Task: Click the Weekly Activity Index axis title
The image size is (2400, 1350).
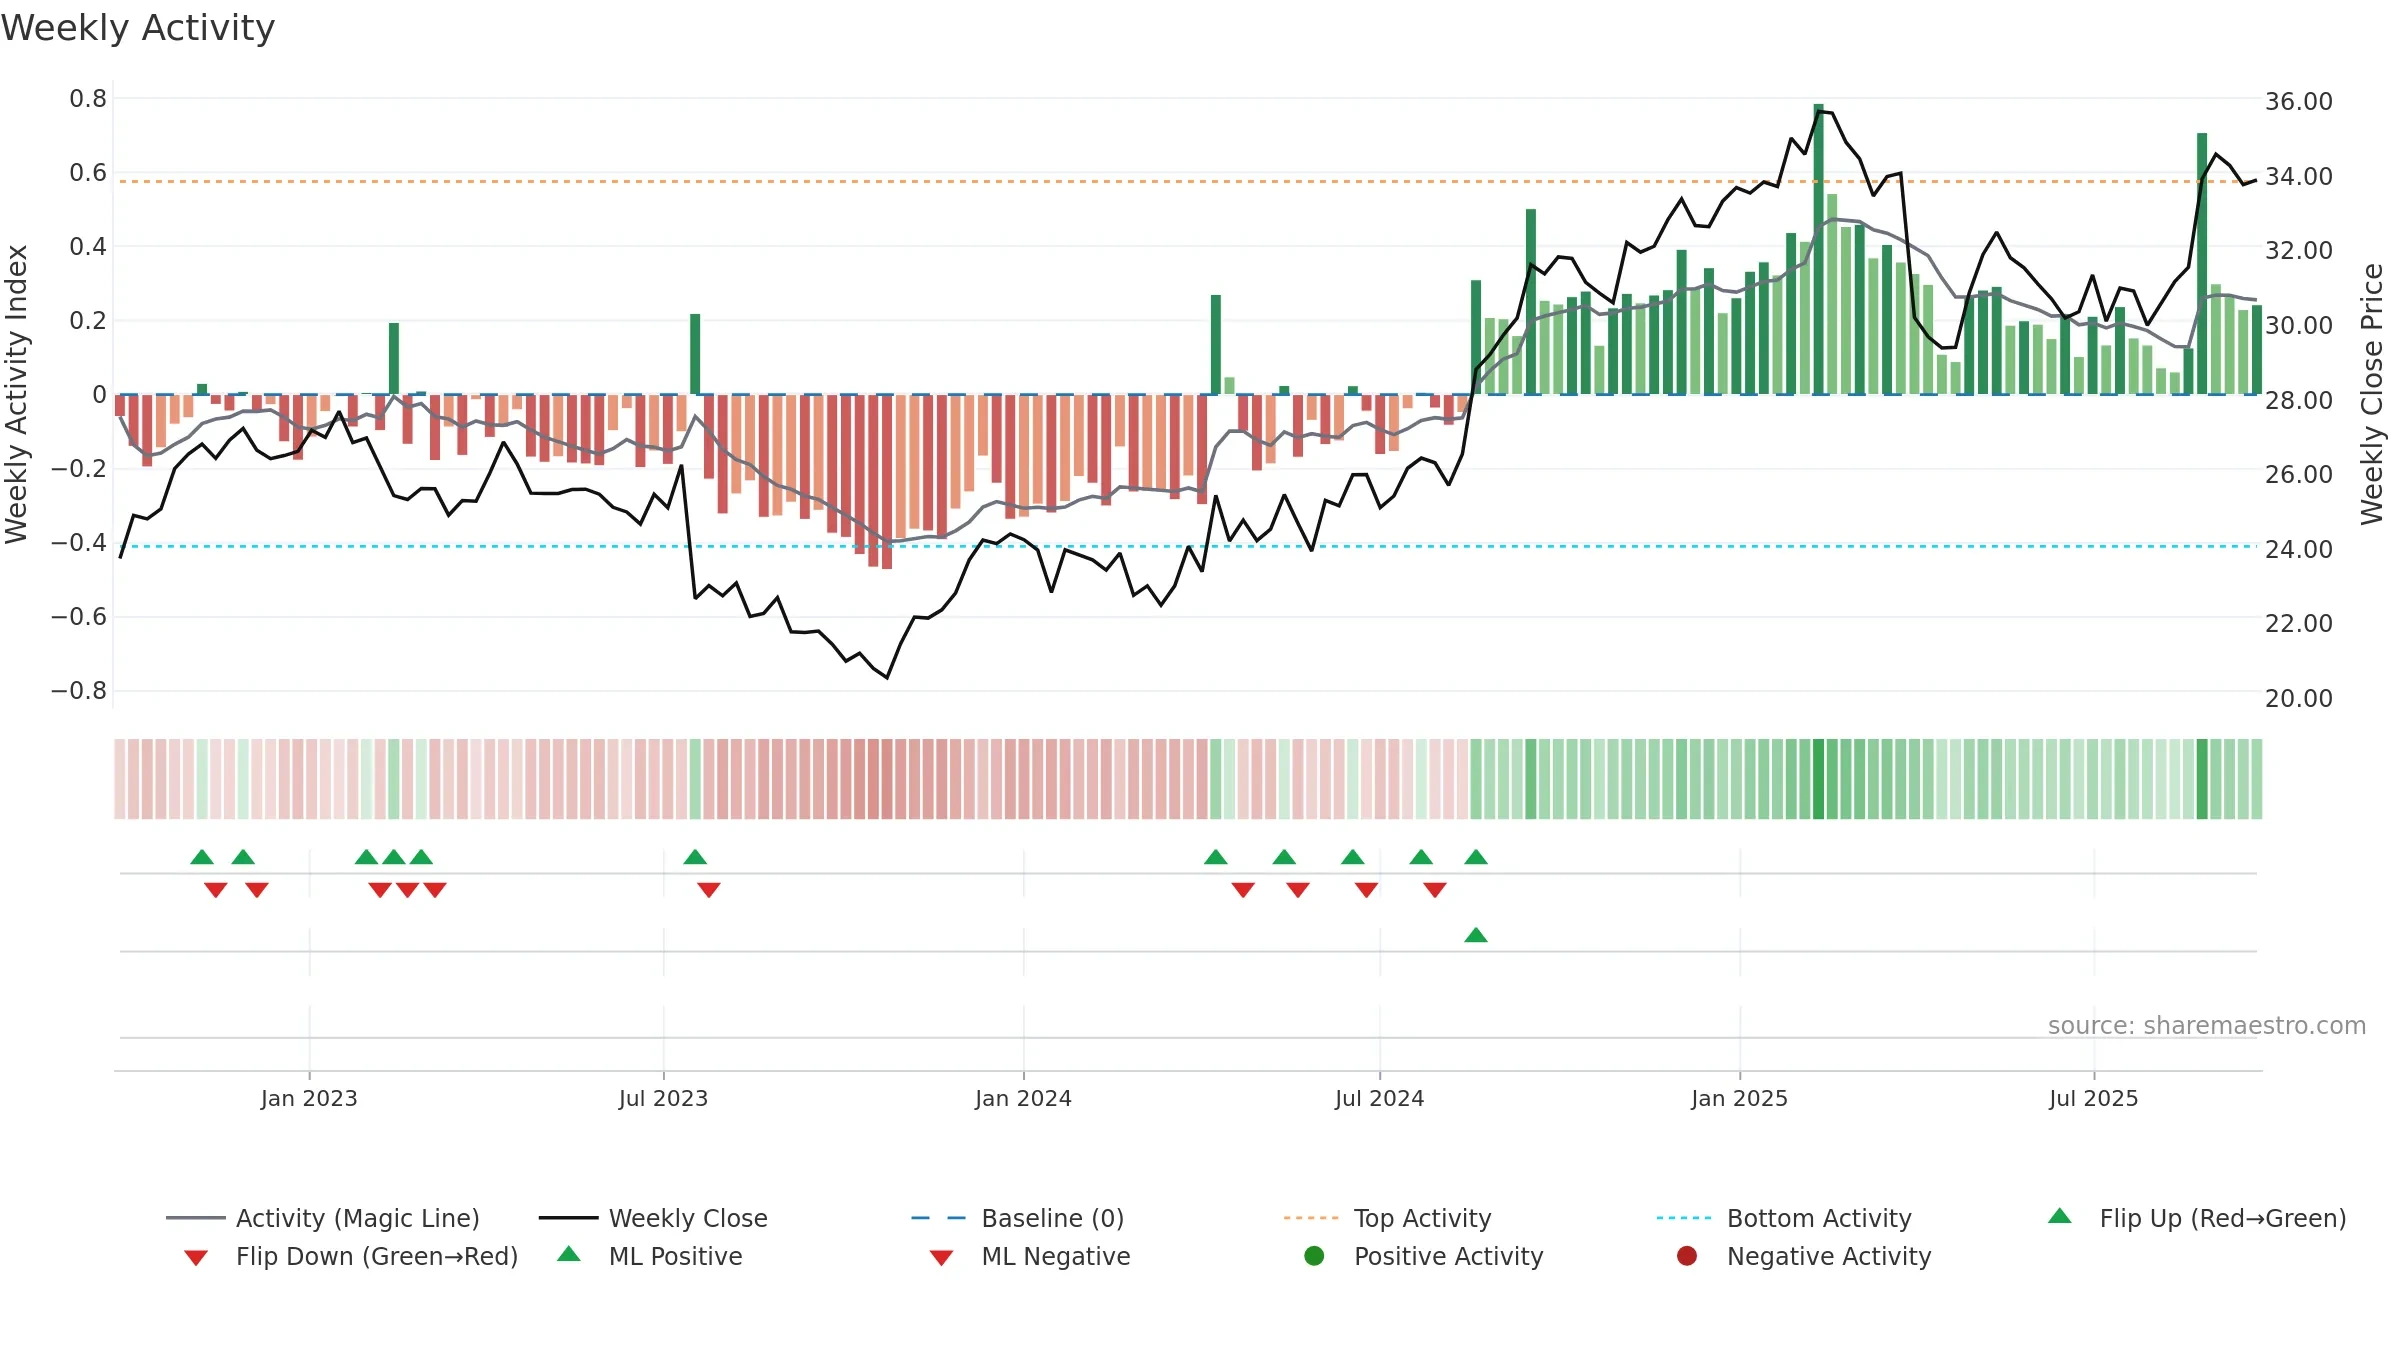Action: point(16,394)
